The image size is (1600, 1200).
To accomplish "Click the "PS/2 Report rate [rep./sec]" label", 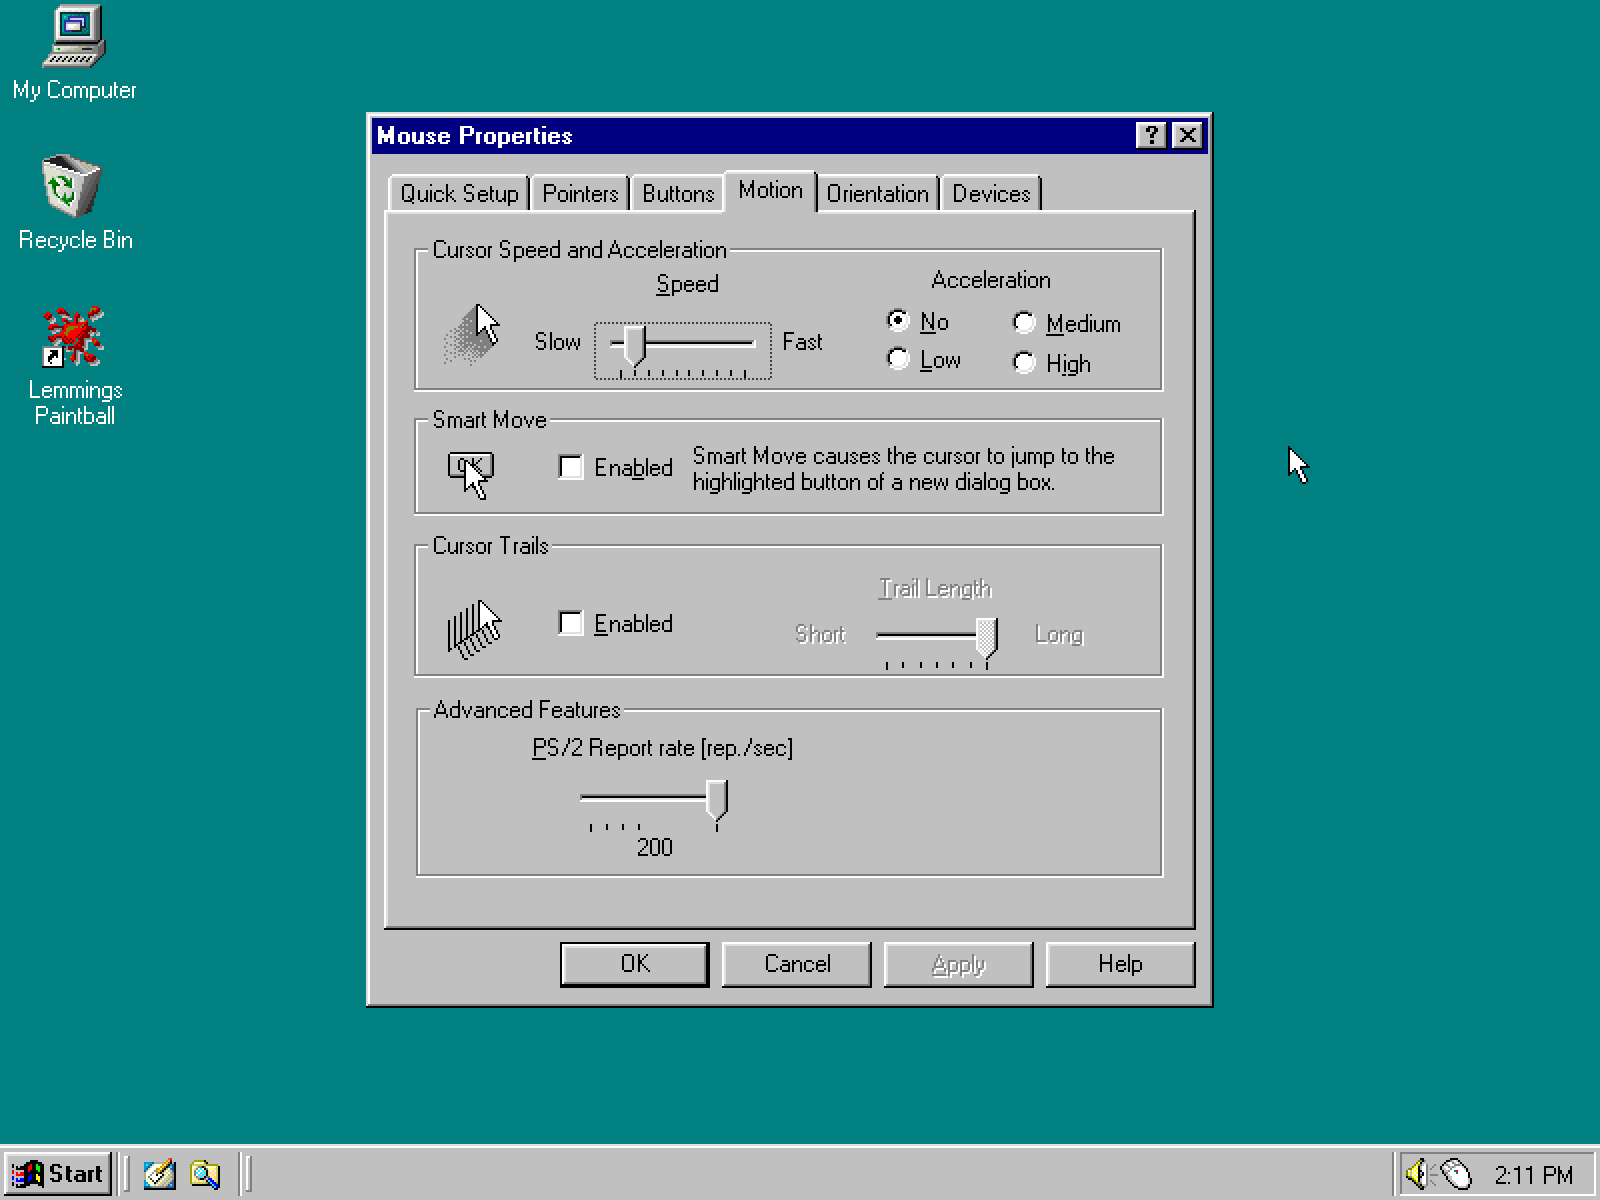I will 662,748.
